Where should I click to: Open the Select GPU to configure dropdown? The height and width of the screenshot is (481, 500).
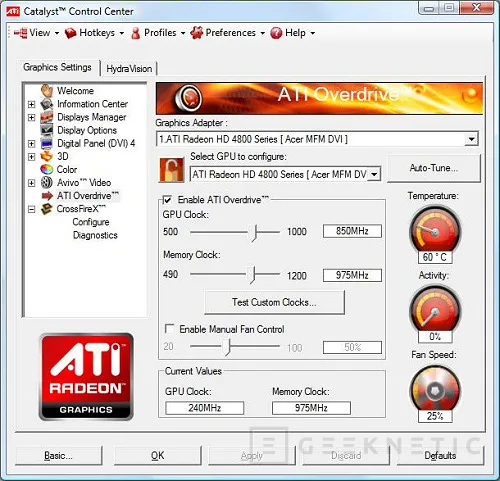coord(374,174)
